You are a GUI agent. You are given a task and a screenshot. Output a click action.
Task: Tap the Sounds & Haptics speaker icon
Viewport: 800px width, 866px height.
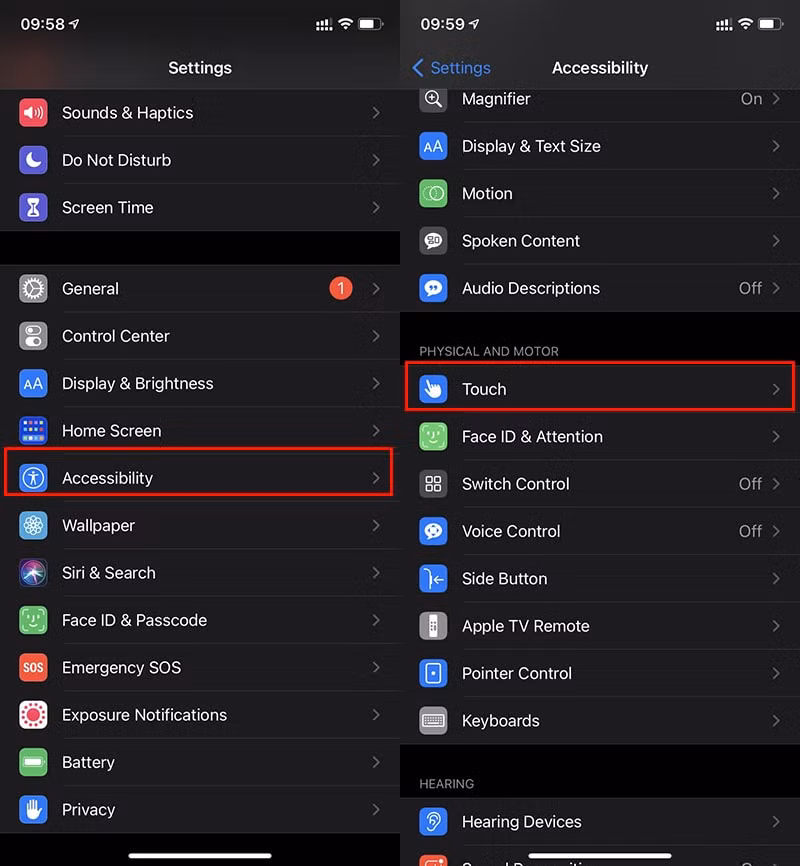click(x=33, y=113)
